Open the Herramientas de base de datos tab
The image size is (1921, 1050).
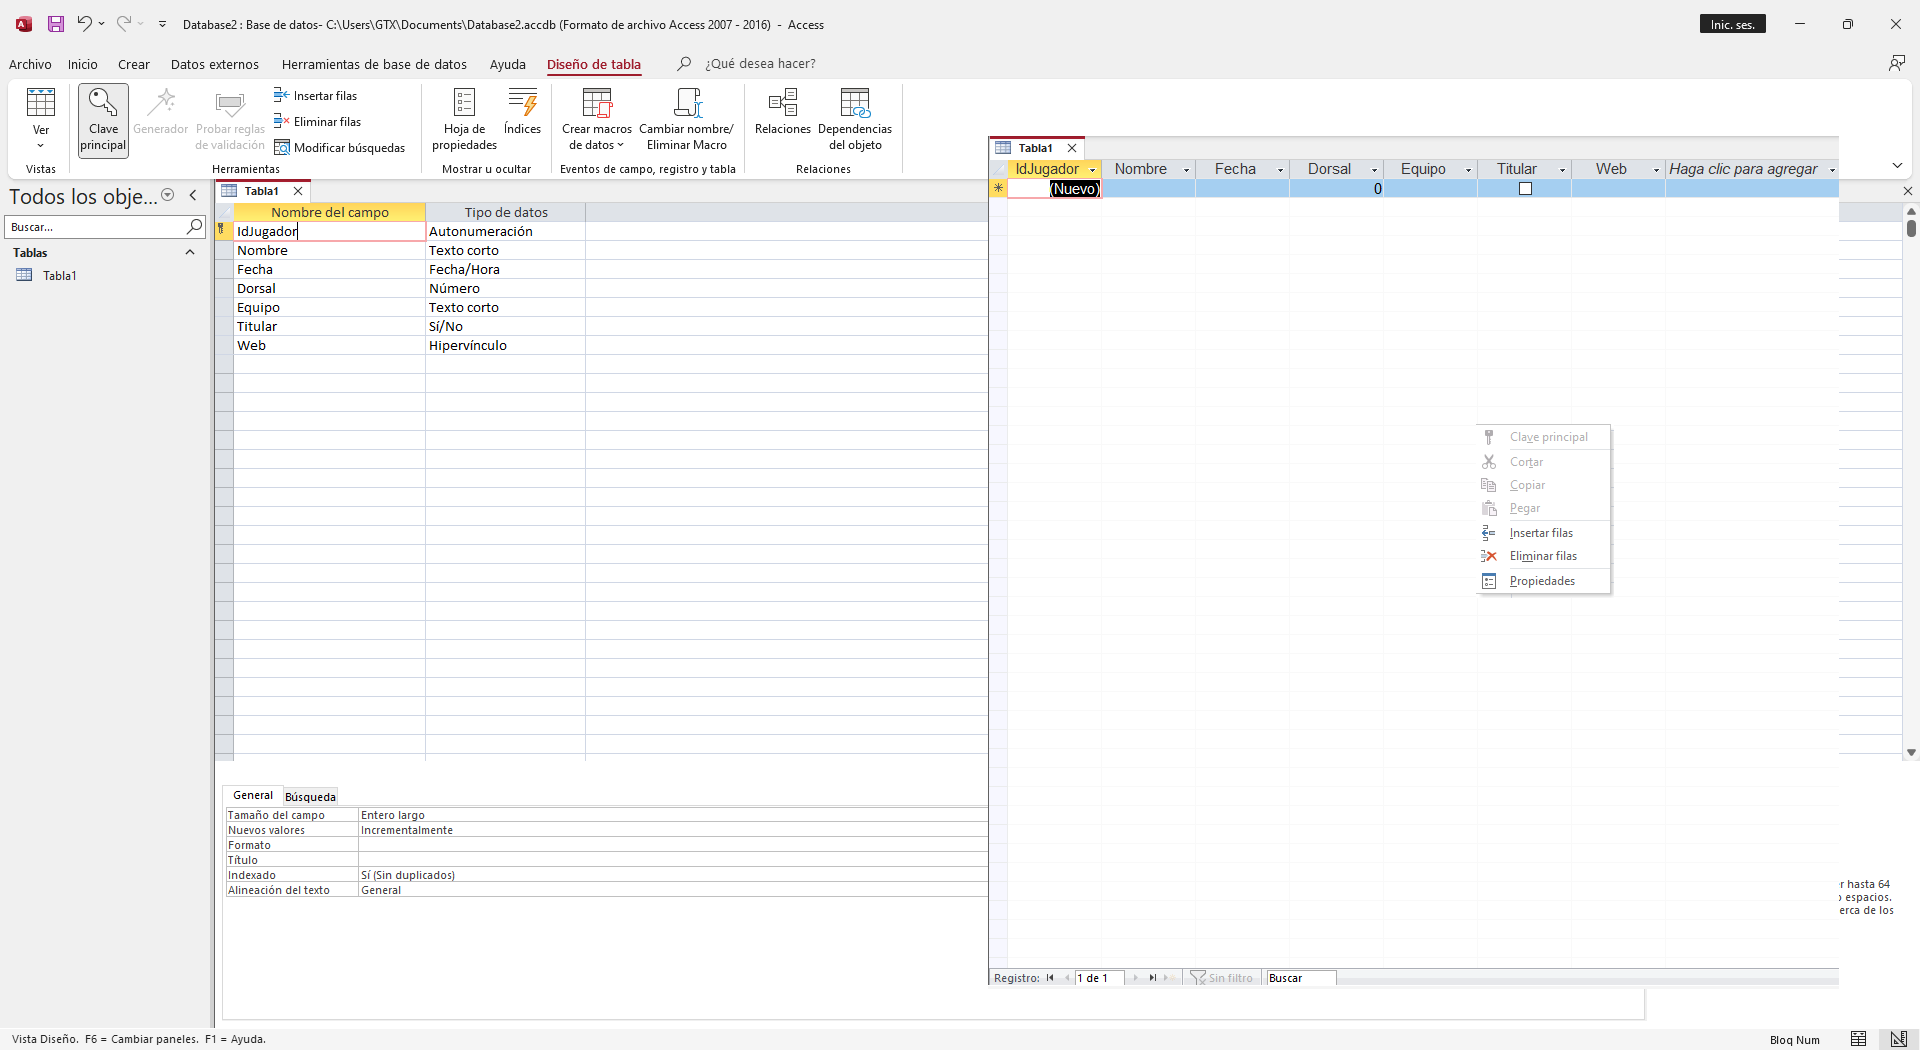tap(374, 65)
